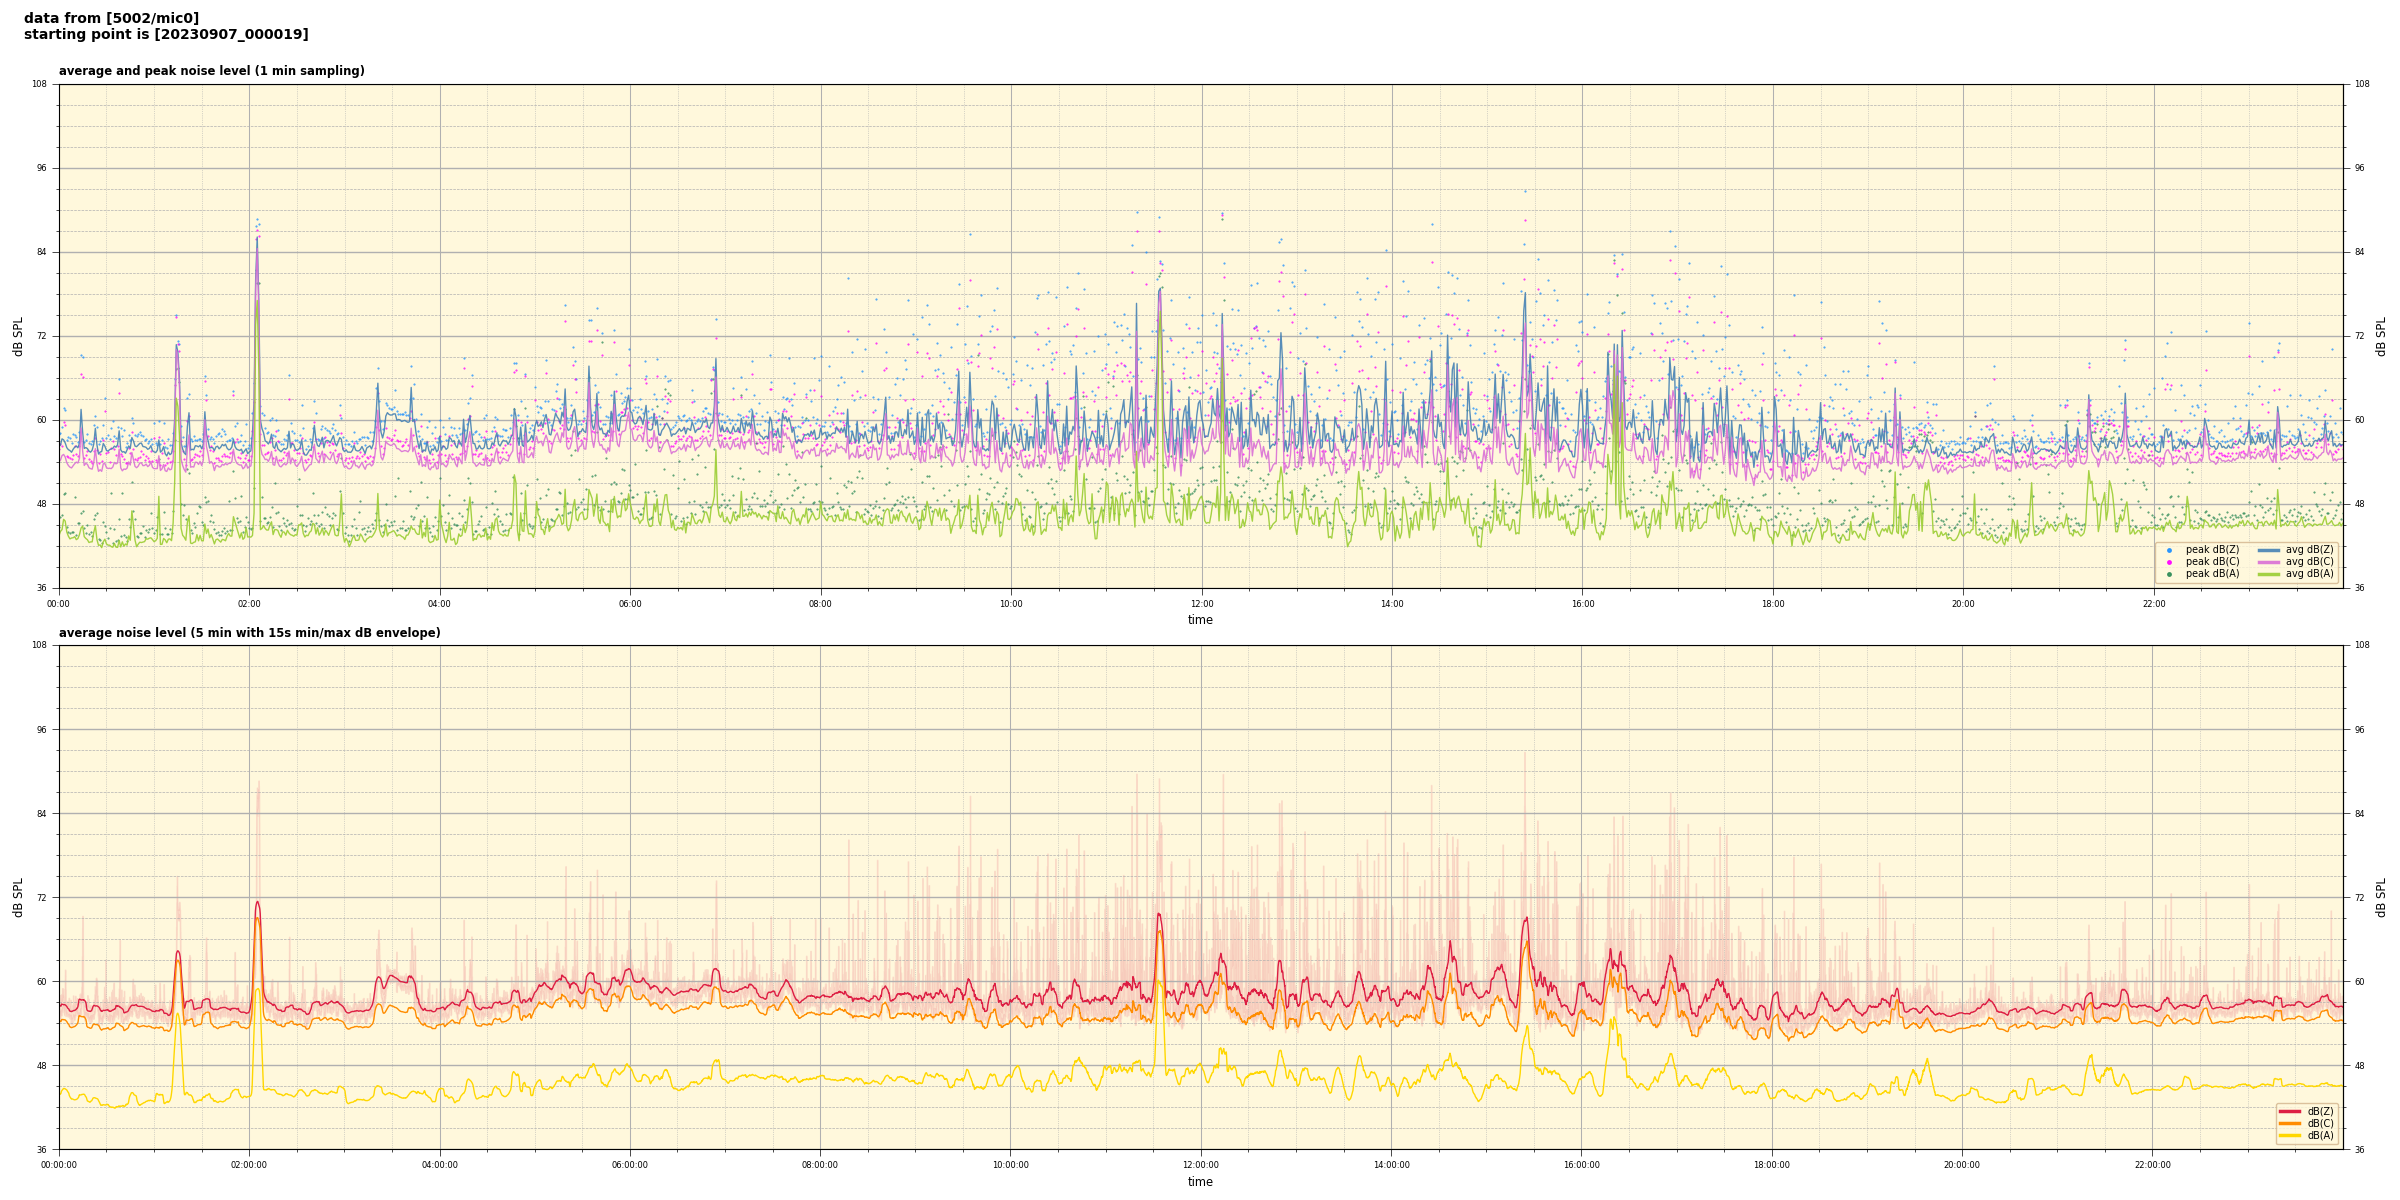Click the top chart's 'time' x-axis label
This screenshot has height=1200, width=2400.
[x=1200, y=620]
